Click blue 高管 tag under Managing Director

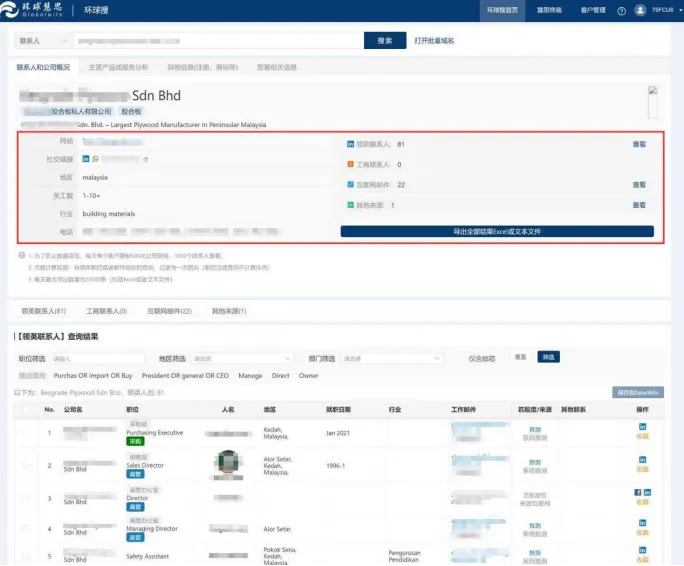tap(135, 538)
